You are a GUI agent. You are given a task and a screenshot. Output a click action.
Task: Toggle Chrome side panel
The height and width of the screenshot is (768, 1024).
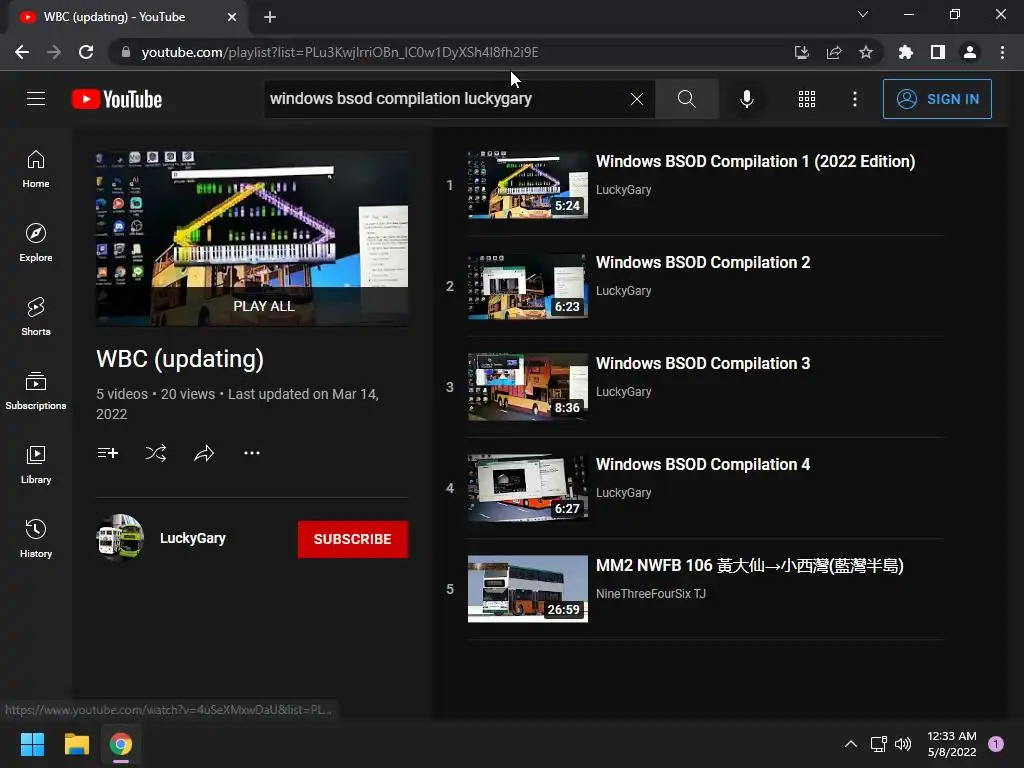(x=938, y=52)
